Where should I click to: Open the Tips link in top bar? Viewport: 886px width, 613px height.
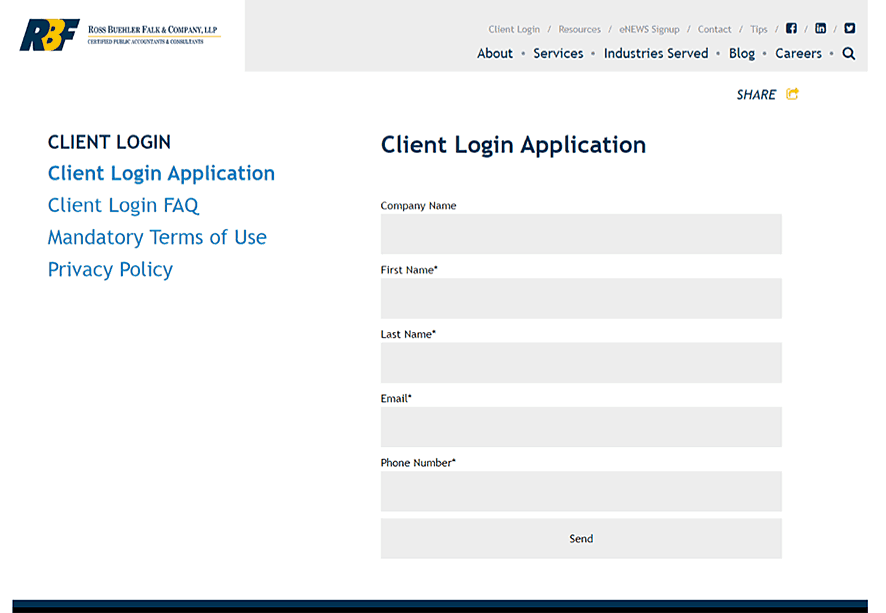[759, 29]
